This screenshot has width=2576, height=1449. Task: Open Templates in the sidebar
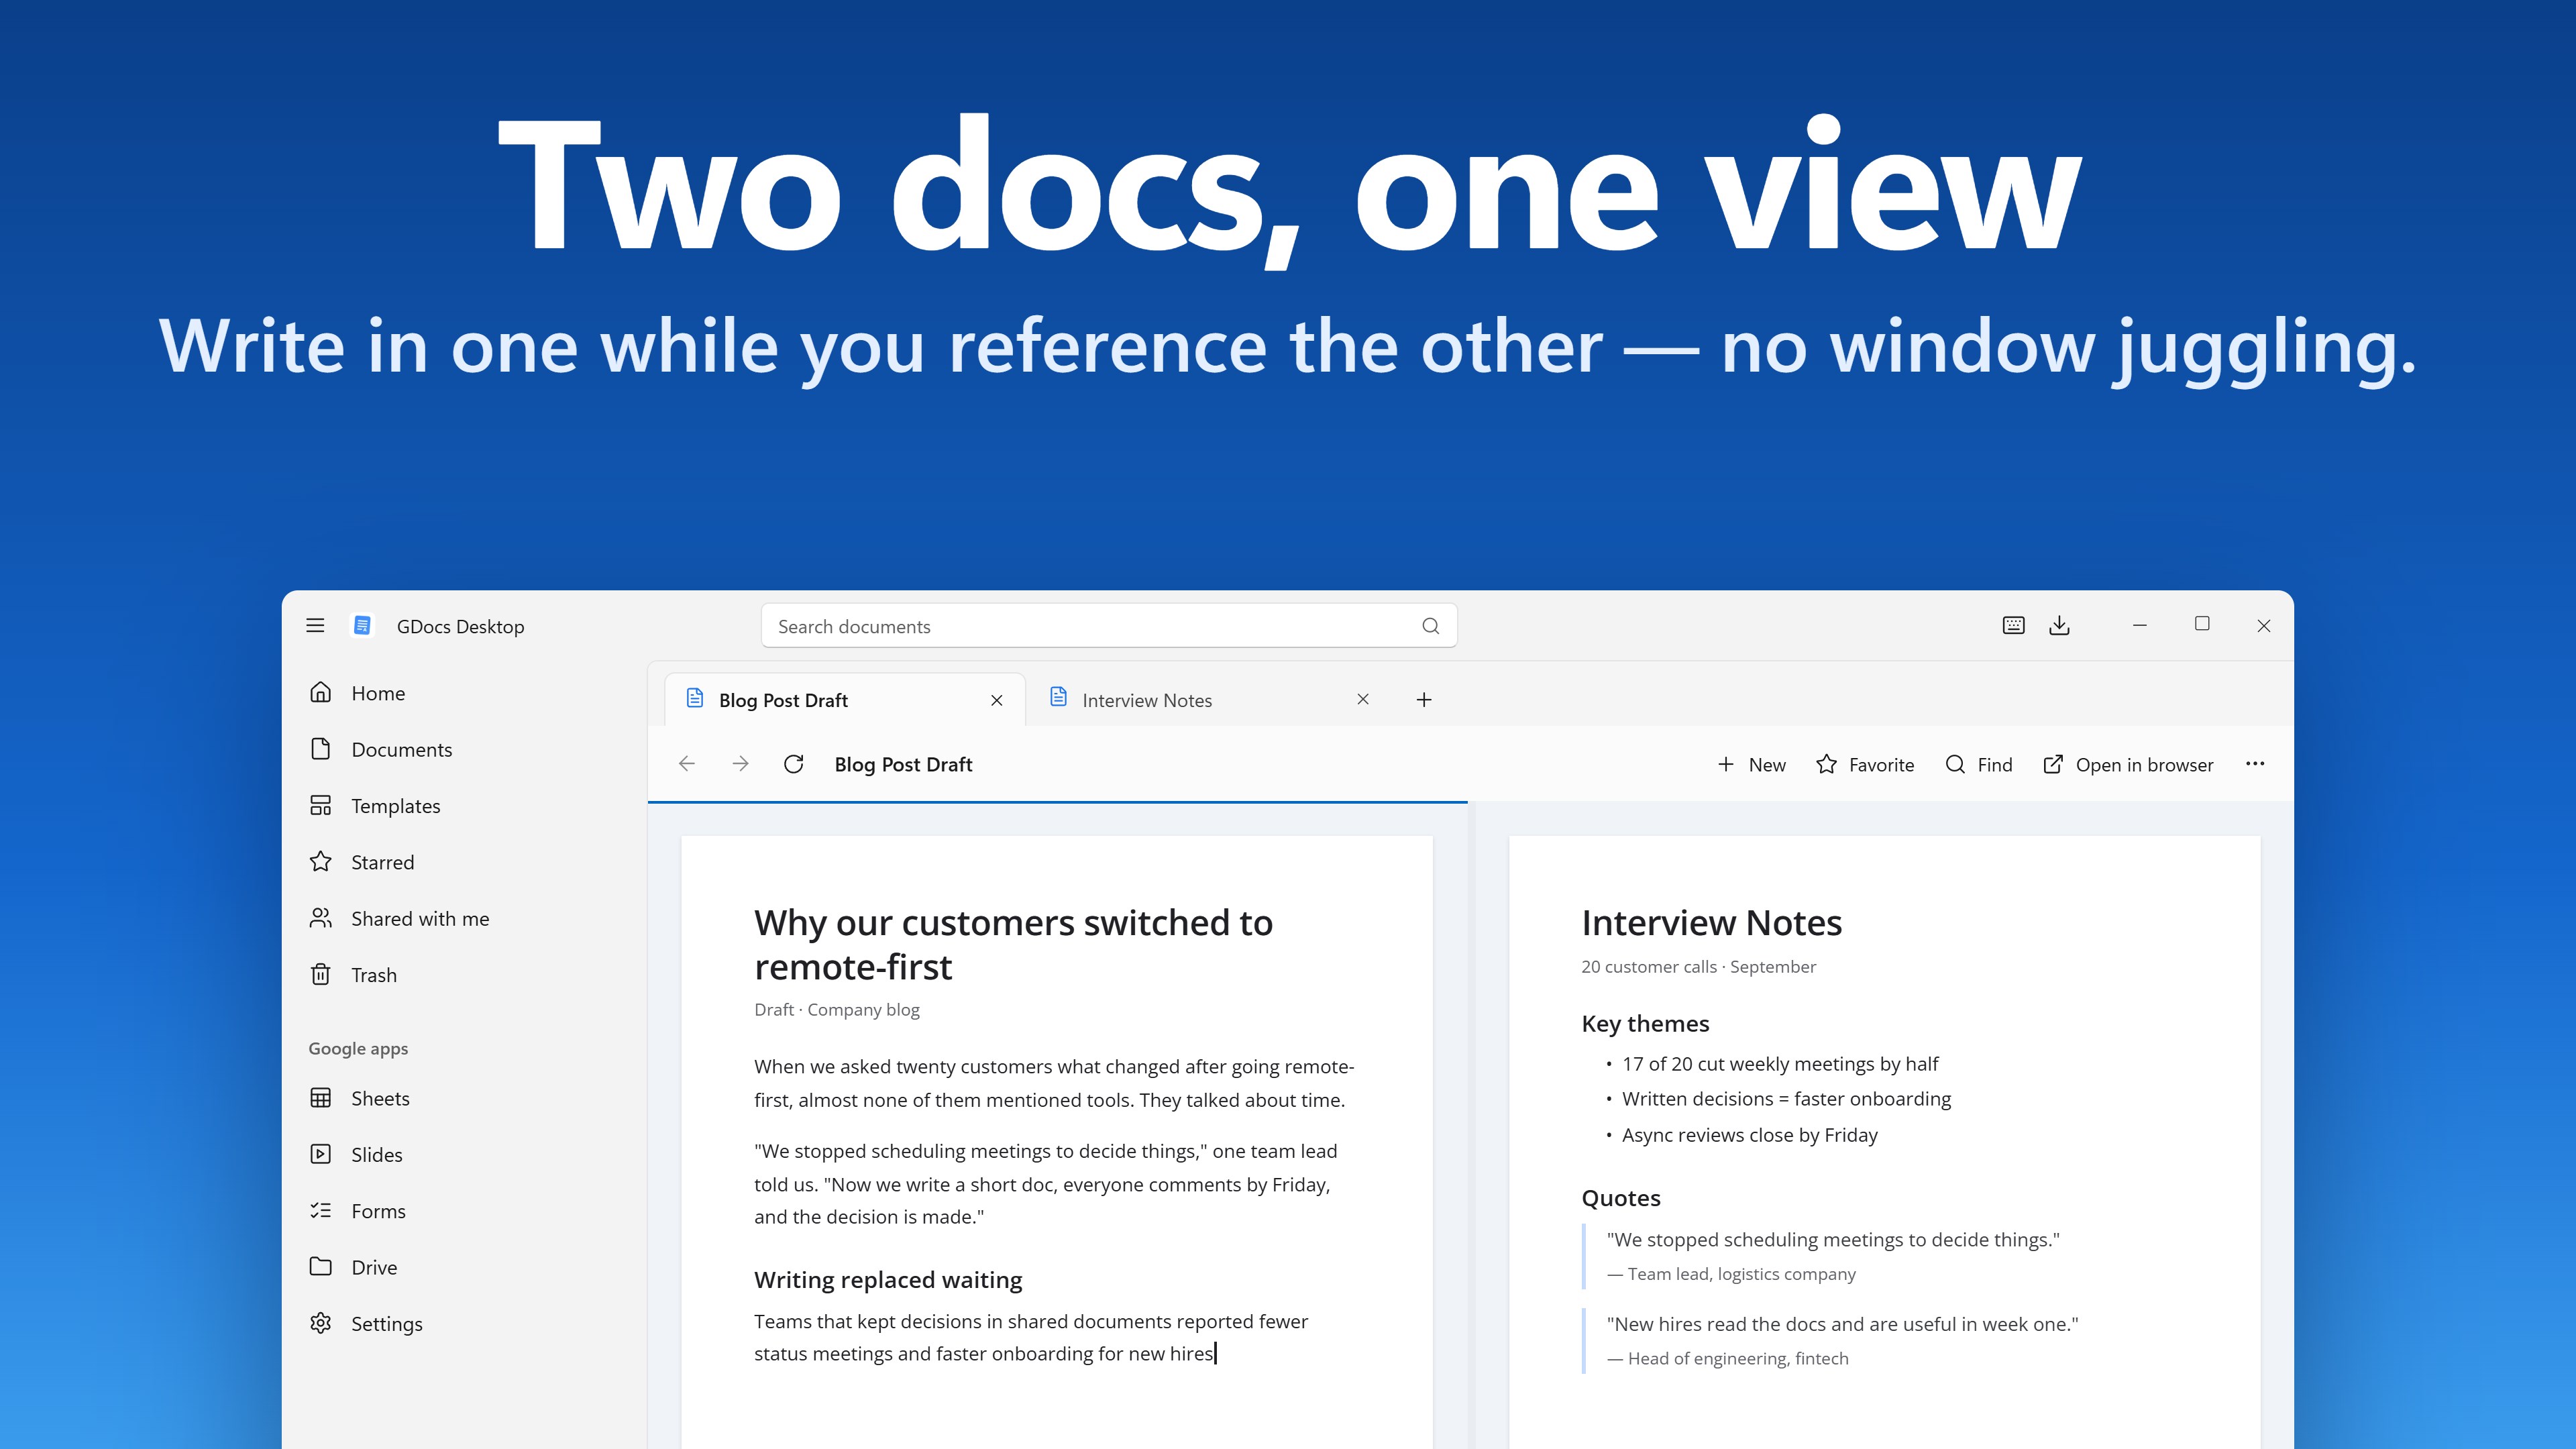465,805
